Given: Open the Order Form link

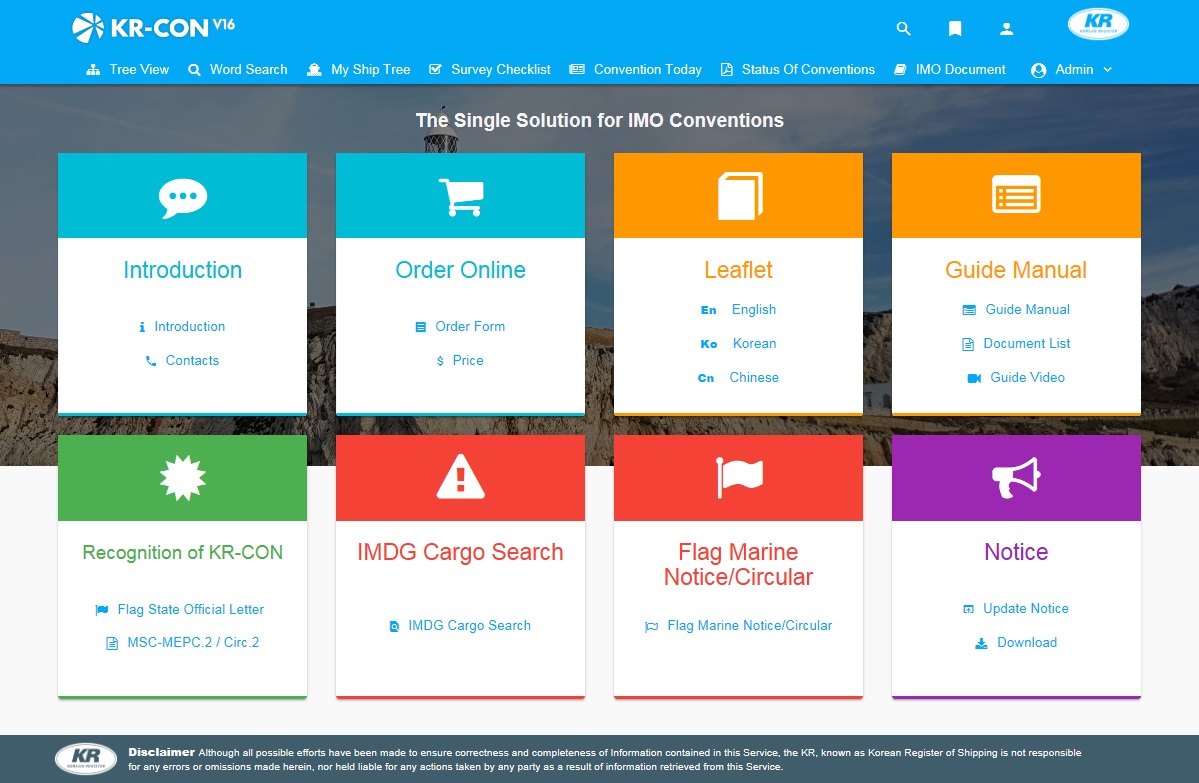Looking at the screenshot, I should 469,327.
